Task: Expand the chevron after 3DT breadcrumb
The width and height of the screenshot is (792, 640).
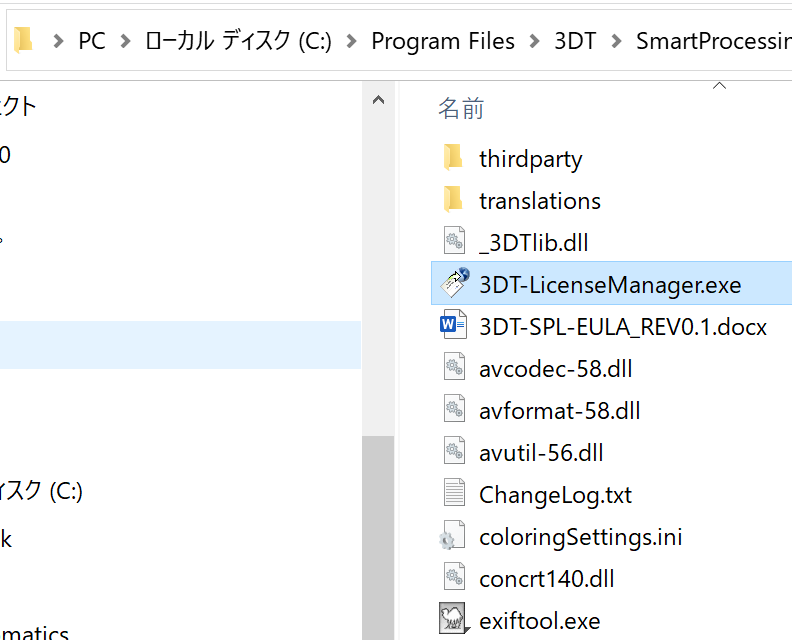Action: [616, 41]
